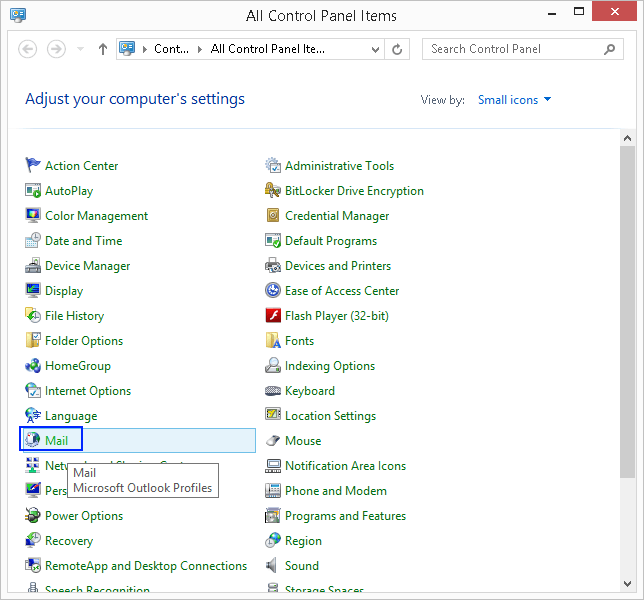The width and height of the screenshot is (644, 600).
Task: Open the Display icon
Action: pos(32,291)
